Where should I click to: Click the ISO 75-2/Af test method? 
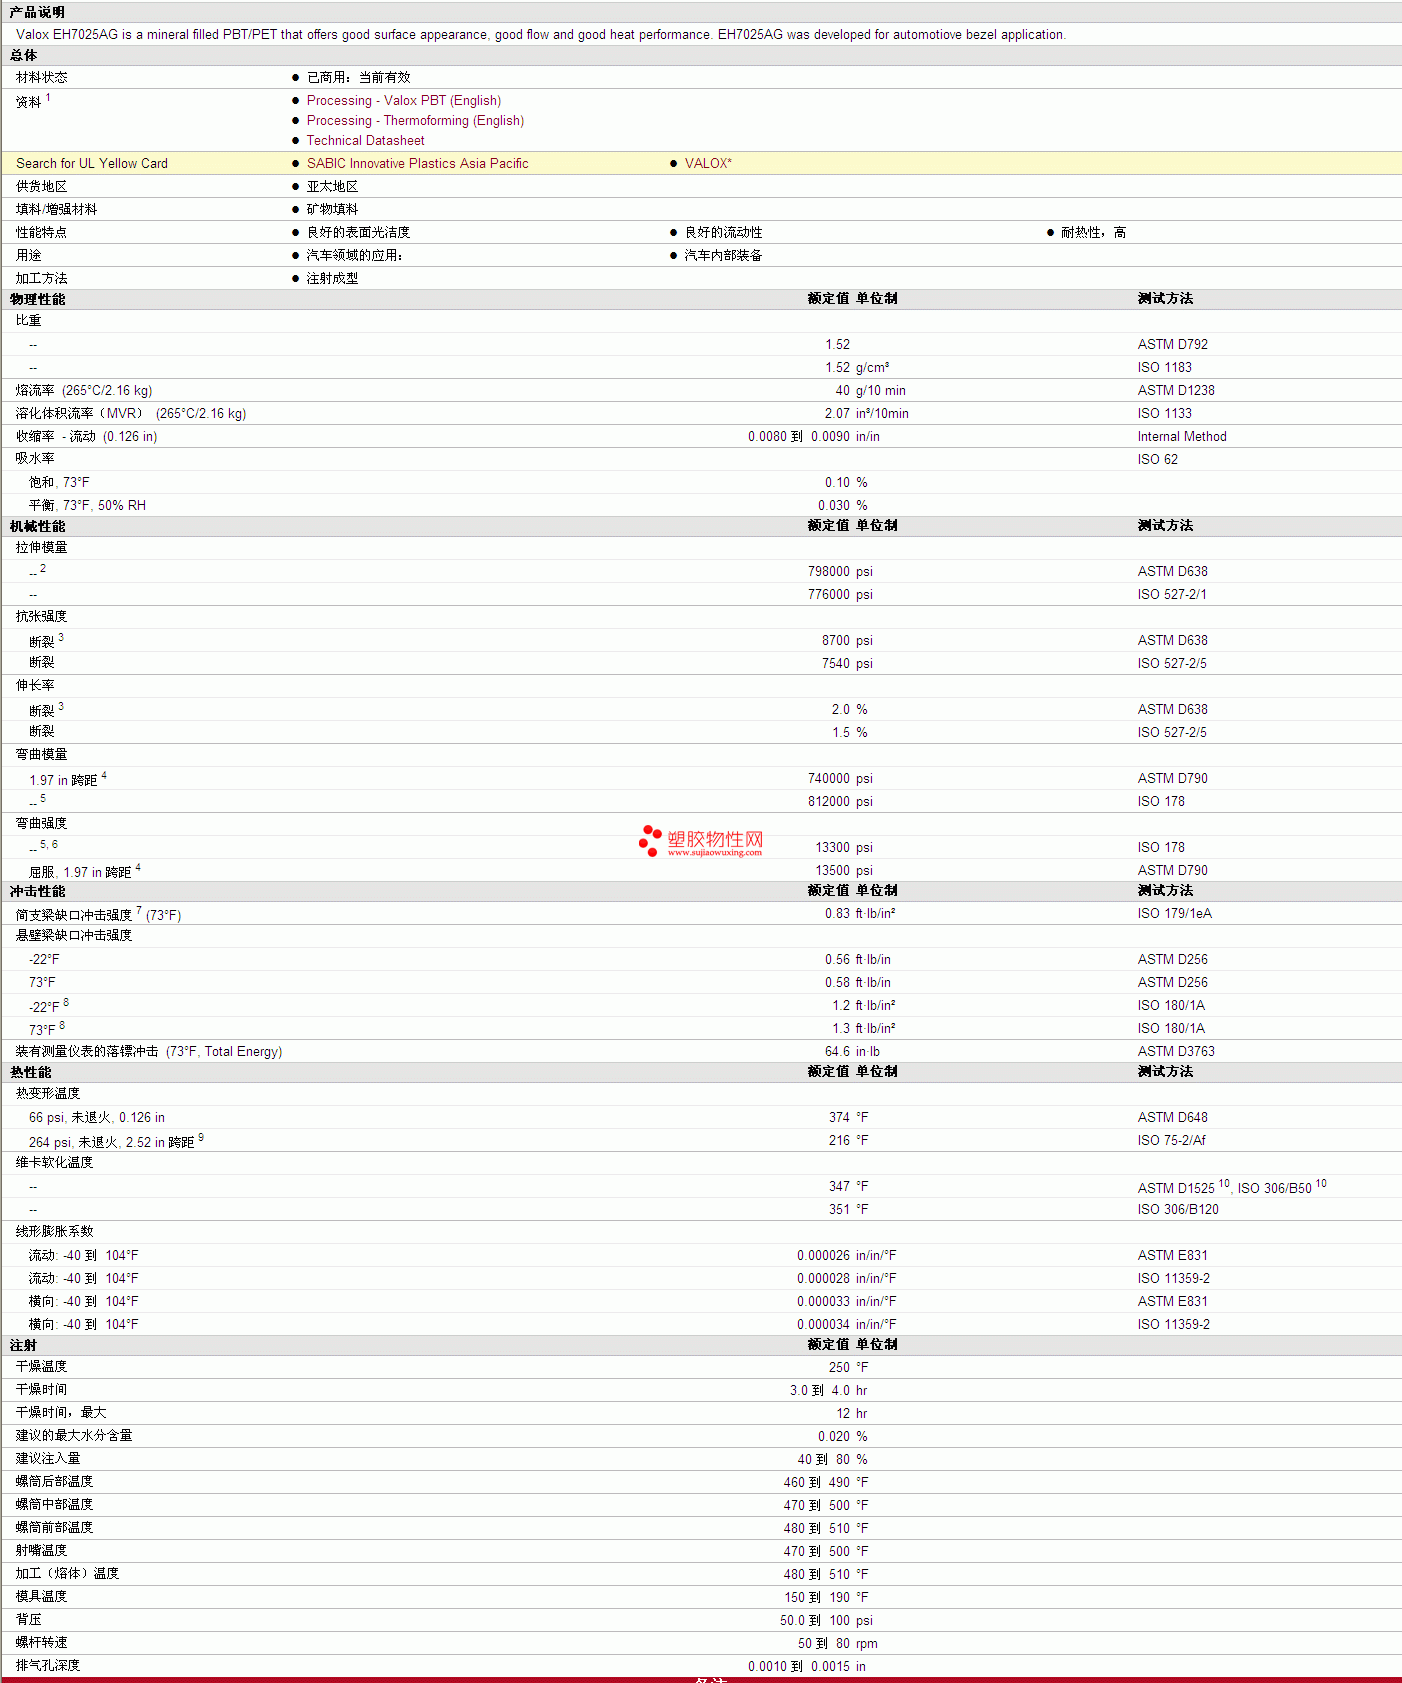[x=1171, y=1140]
